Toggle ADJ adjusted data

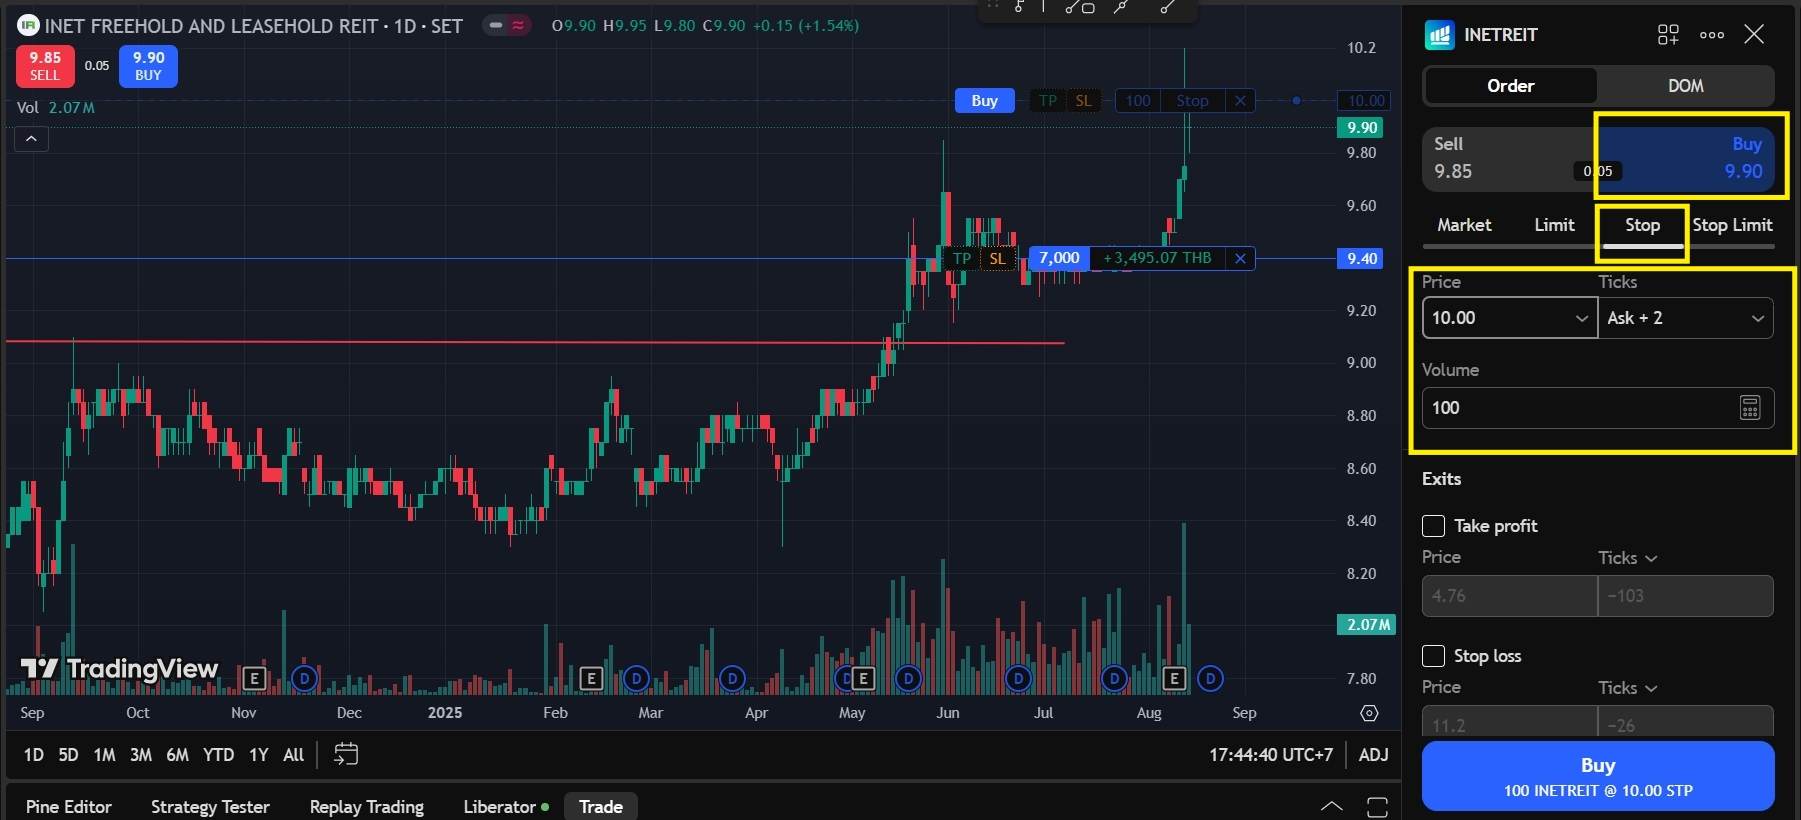1373,755
